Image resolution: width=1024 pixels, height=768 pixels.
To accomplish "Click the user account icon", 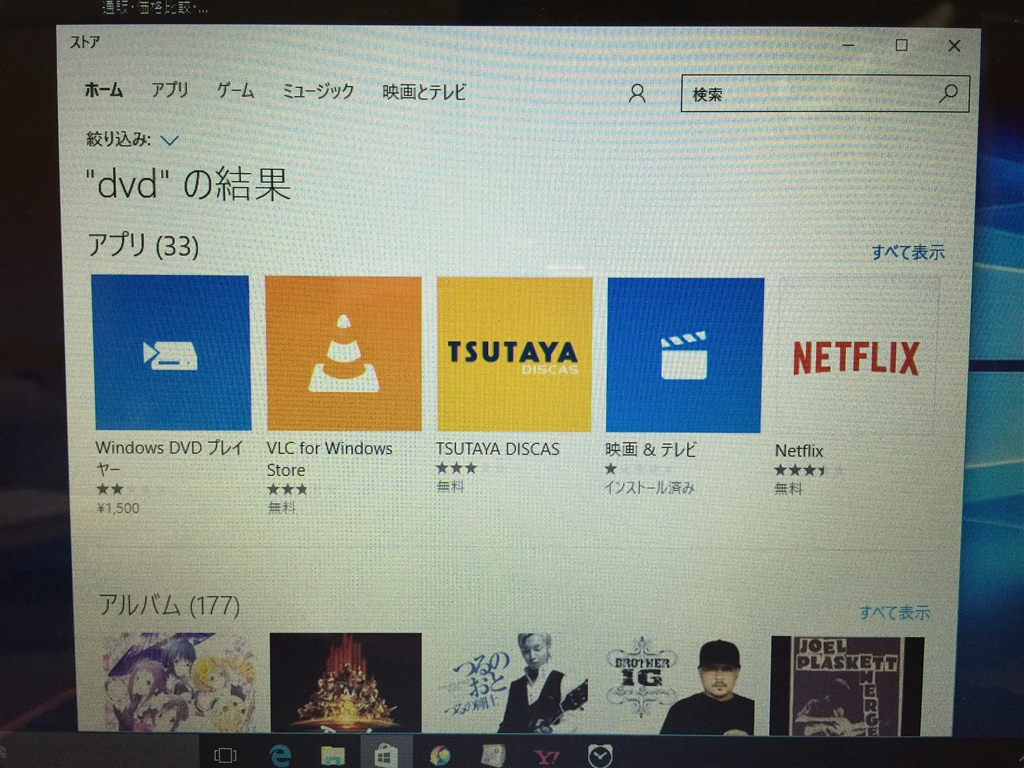I will click(x=637, y=94).
